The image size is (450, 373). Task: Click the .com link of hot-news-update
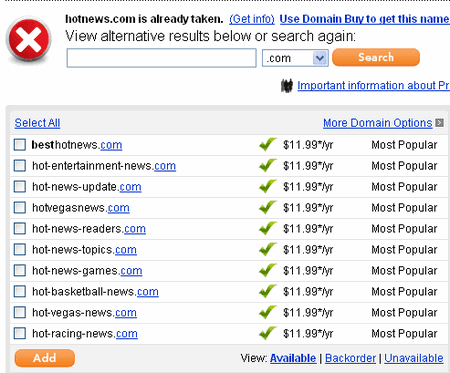click(130, 187)
